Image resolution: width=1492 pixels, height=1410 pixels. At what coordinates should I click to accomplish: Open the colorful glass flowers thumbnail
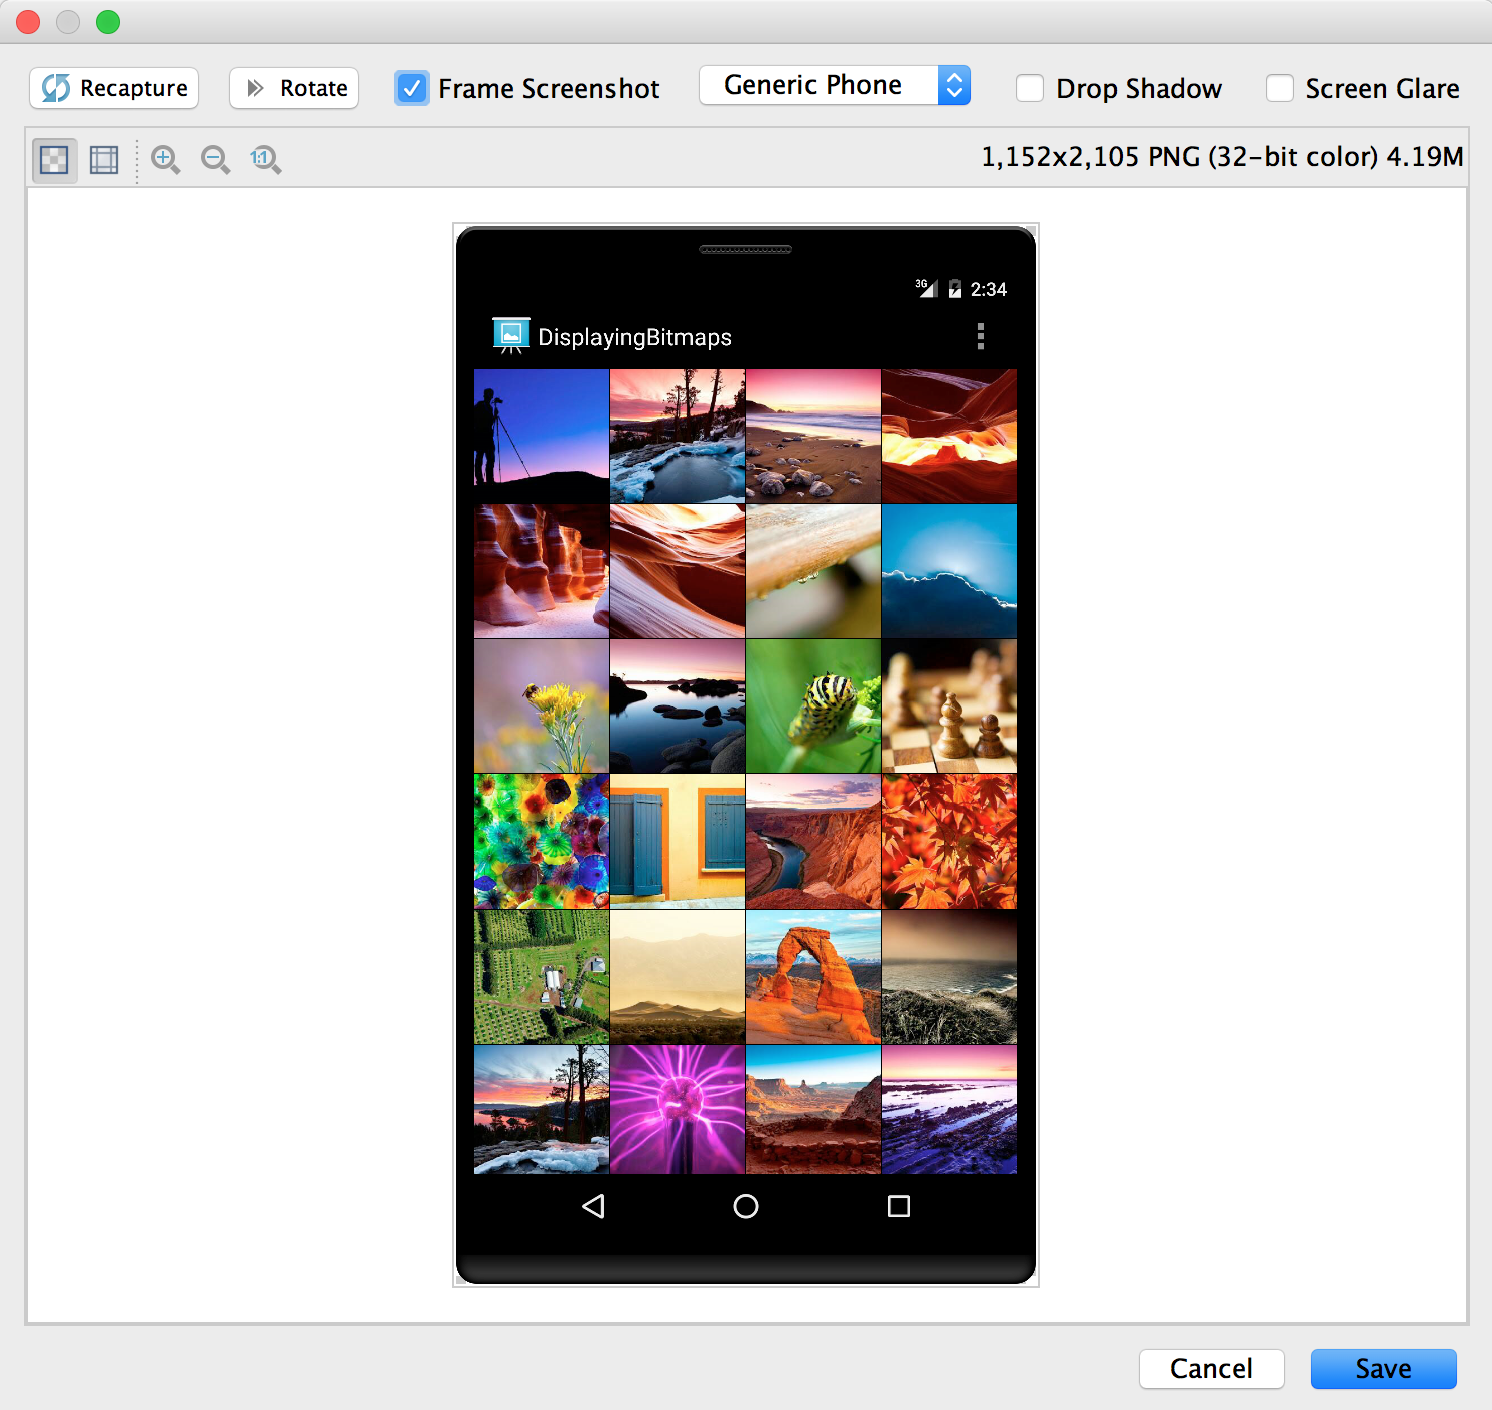(x=541, y=841)
